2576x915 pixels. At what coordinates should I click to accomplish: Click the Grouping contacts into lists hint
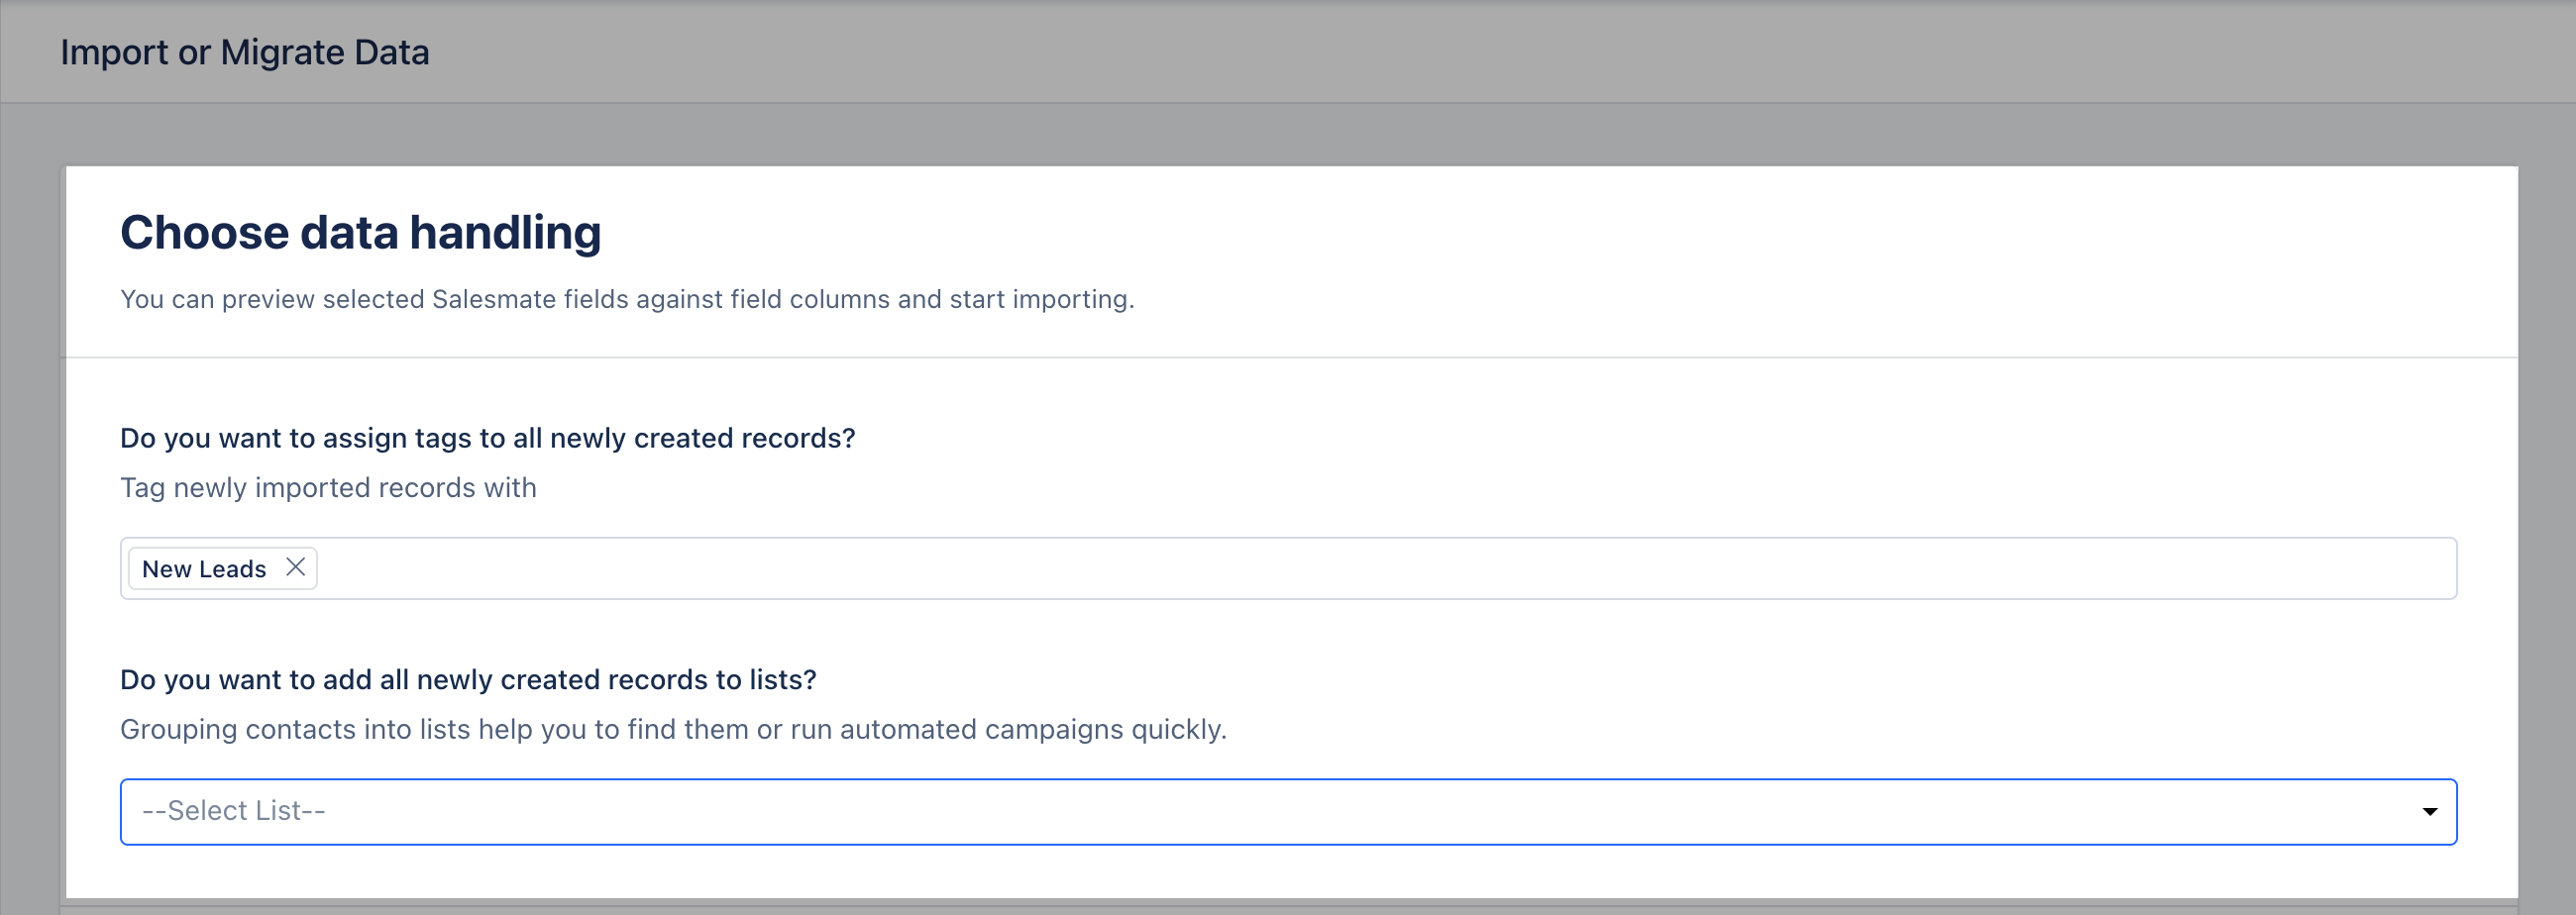tap(672, 729)
